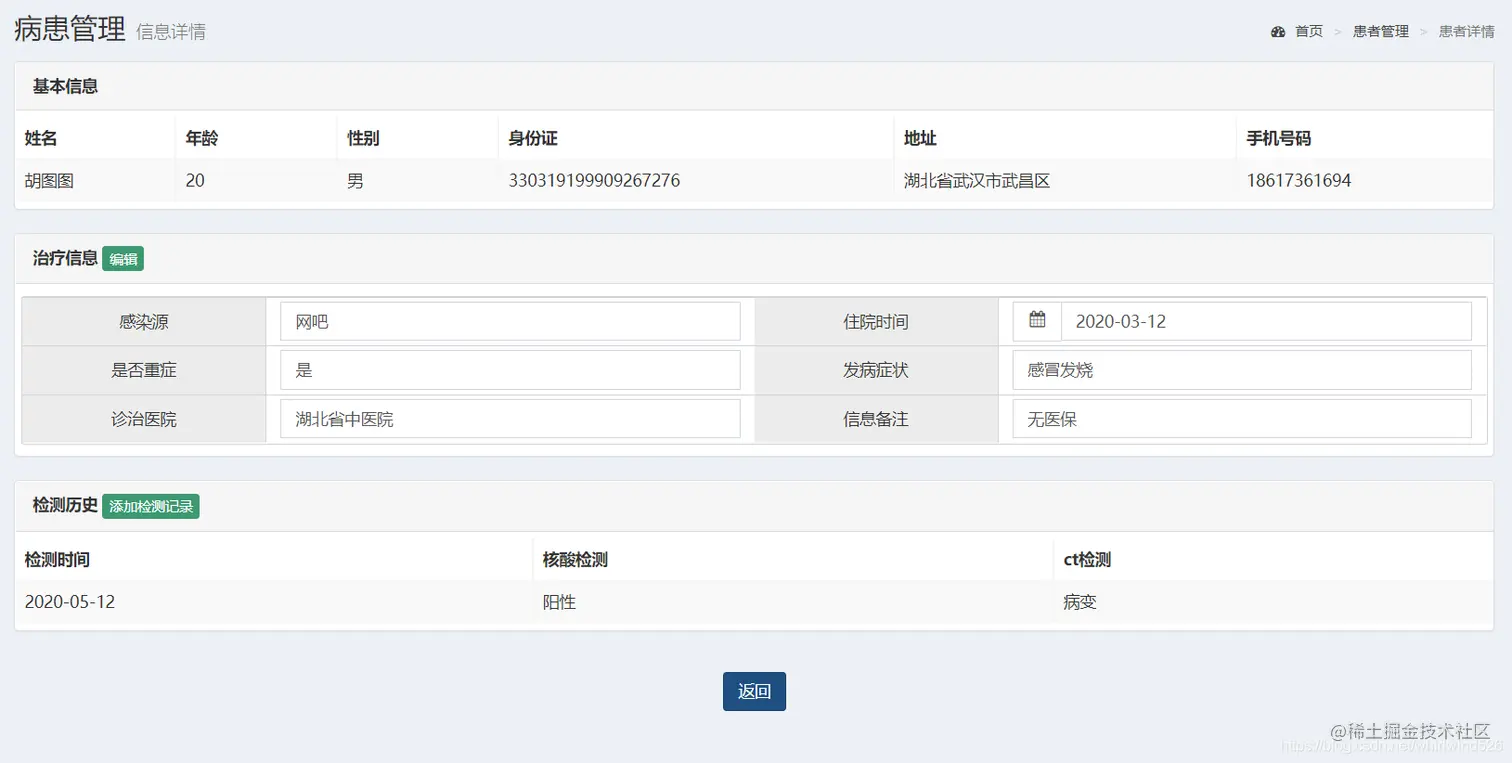
Task: Open the calendar icon for 住院时间
Action: 1037,321
